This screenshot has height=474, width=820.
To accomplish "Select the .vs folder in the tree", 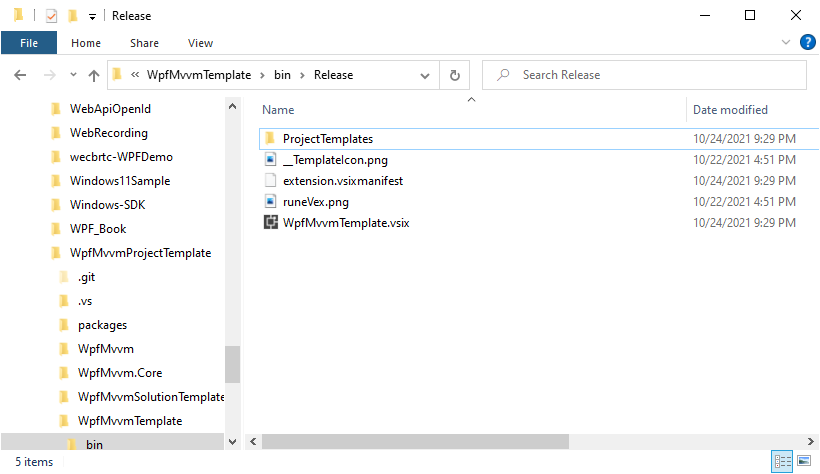I will click(85, 301).
